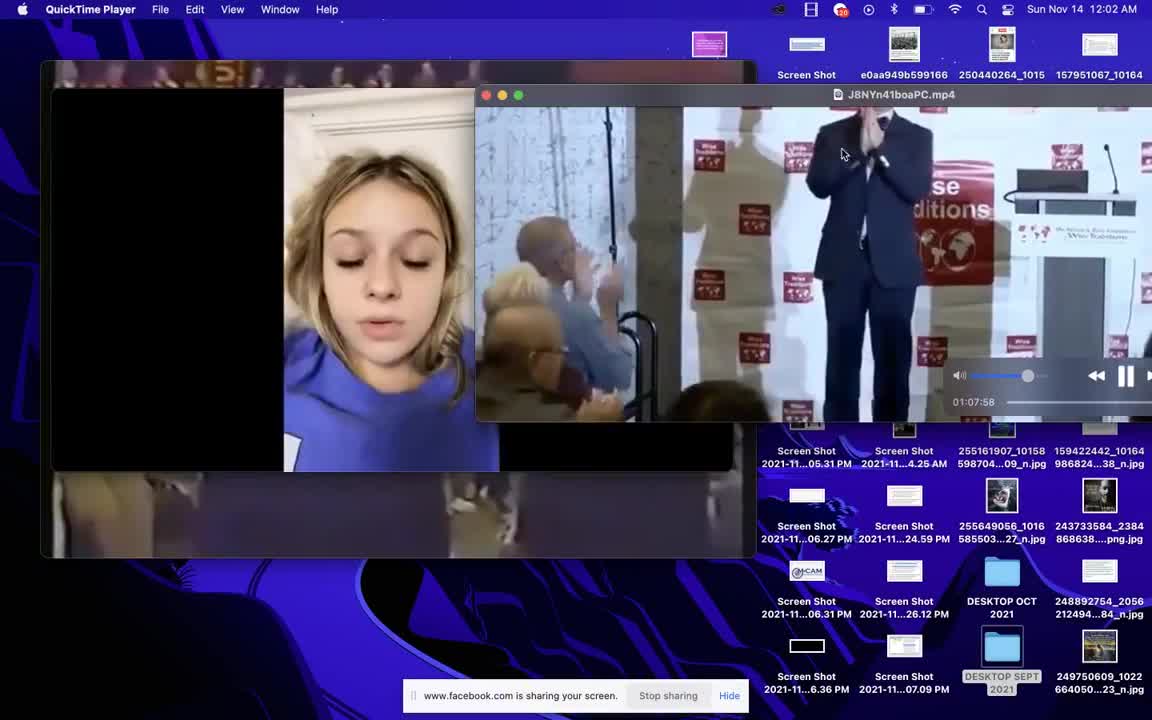The width and height of the screenshot is (1152, 720).
Task: Open Control Center
Action: pyautogui.click(x=1008, y=10)
